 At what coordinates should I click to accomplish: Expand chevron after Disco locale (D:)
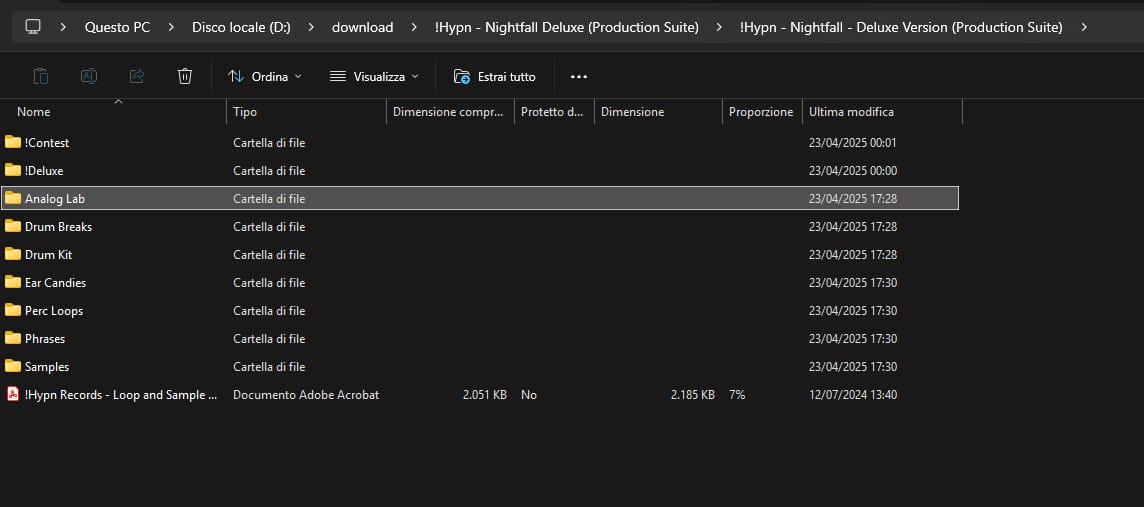click(x=311, y=28)
